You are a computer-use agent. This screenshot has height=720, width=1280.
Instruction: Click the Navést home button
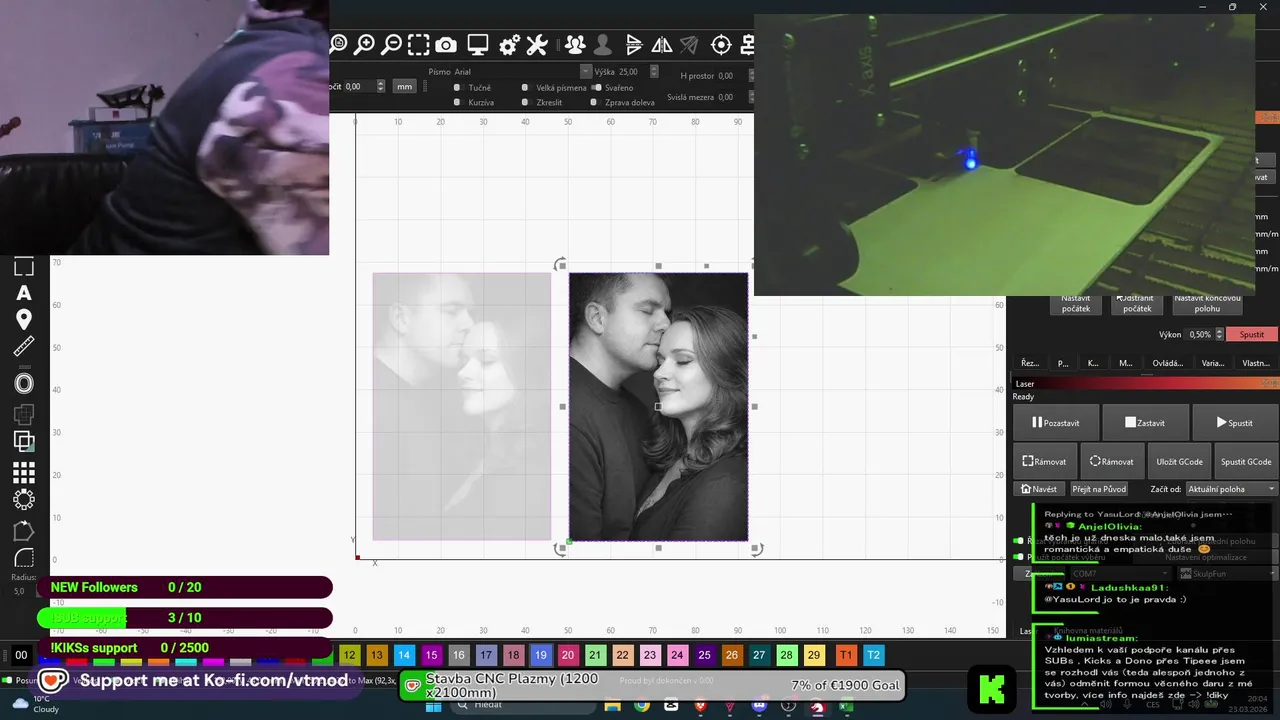tap(1038, 489)
